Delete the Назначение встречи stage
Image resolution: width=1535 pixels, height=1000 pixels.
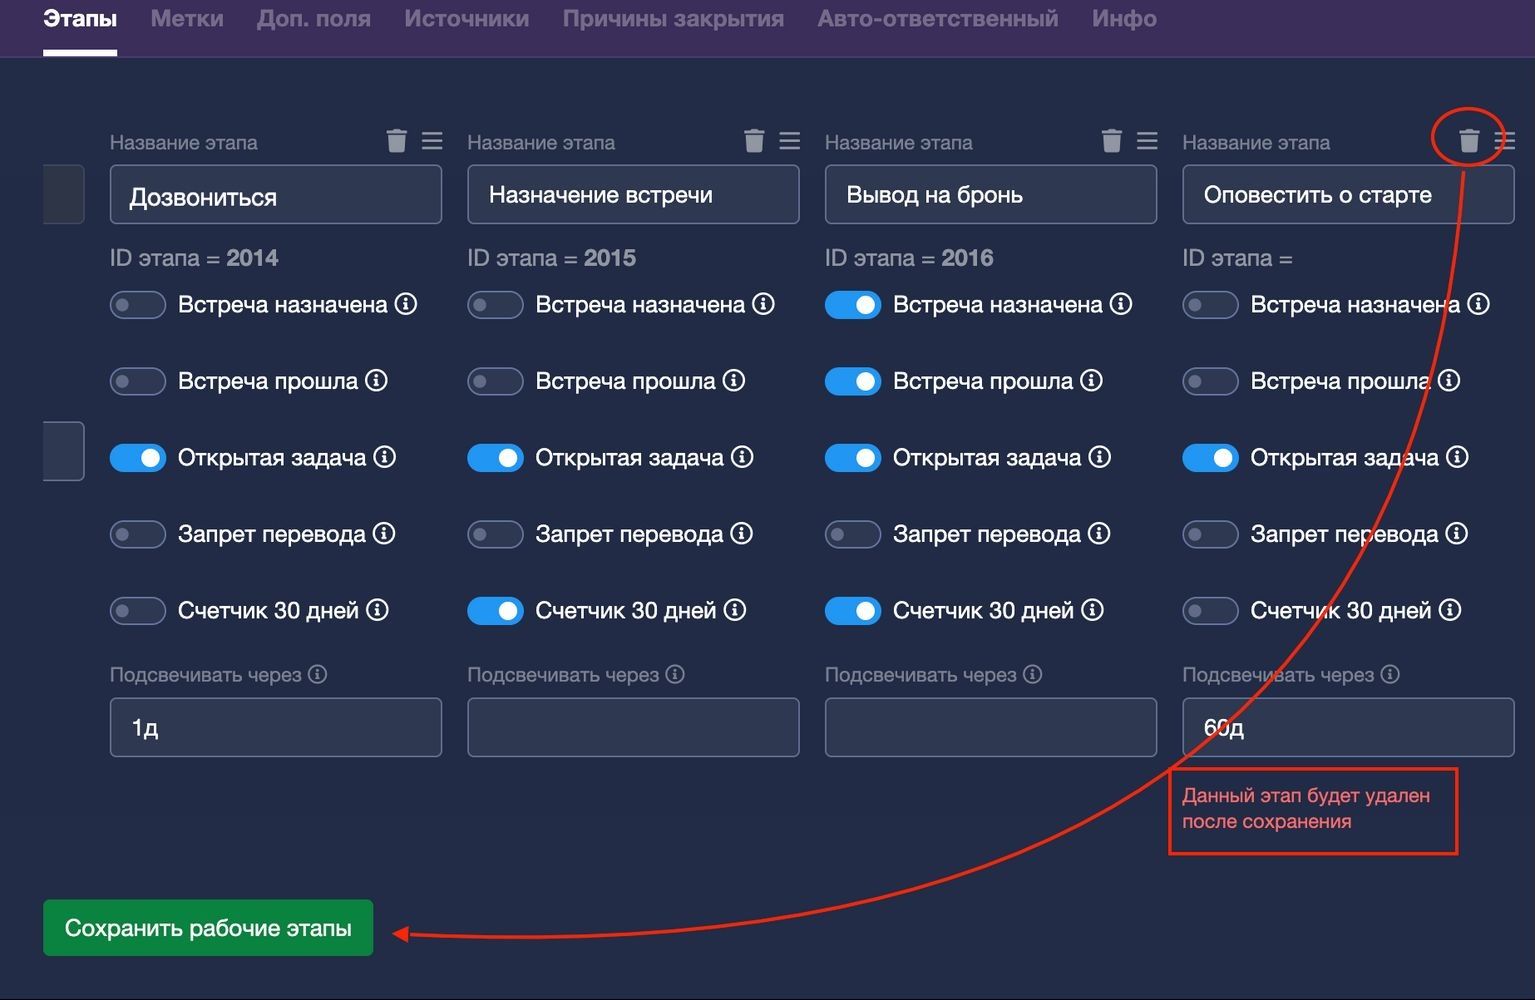(x=754, y=141)
